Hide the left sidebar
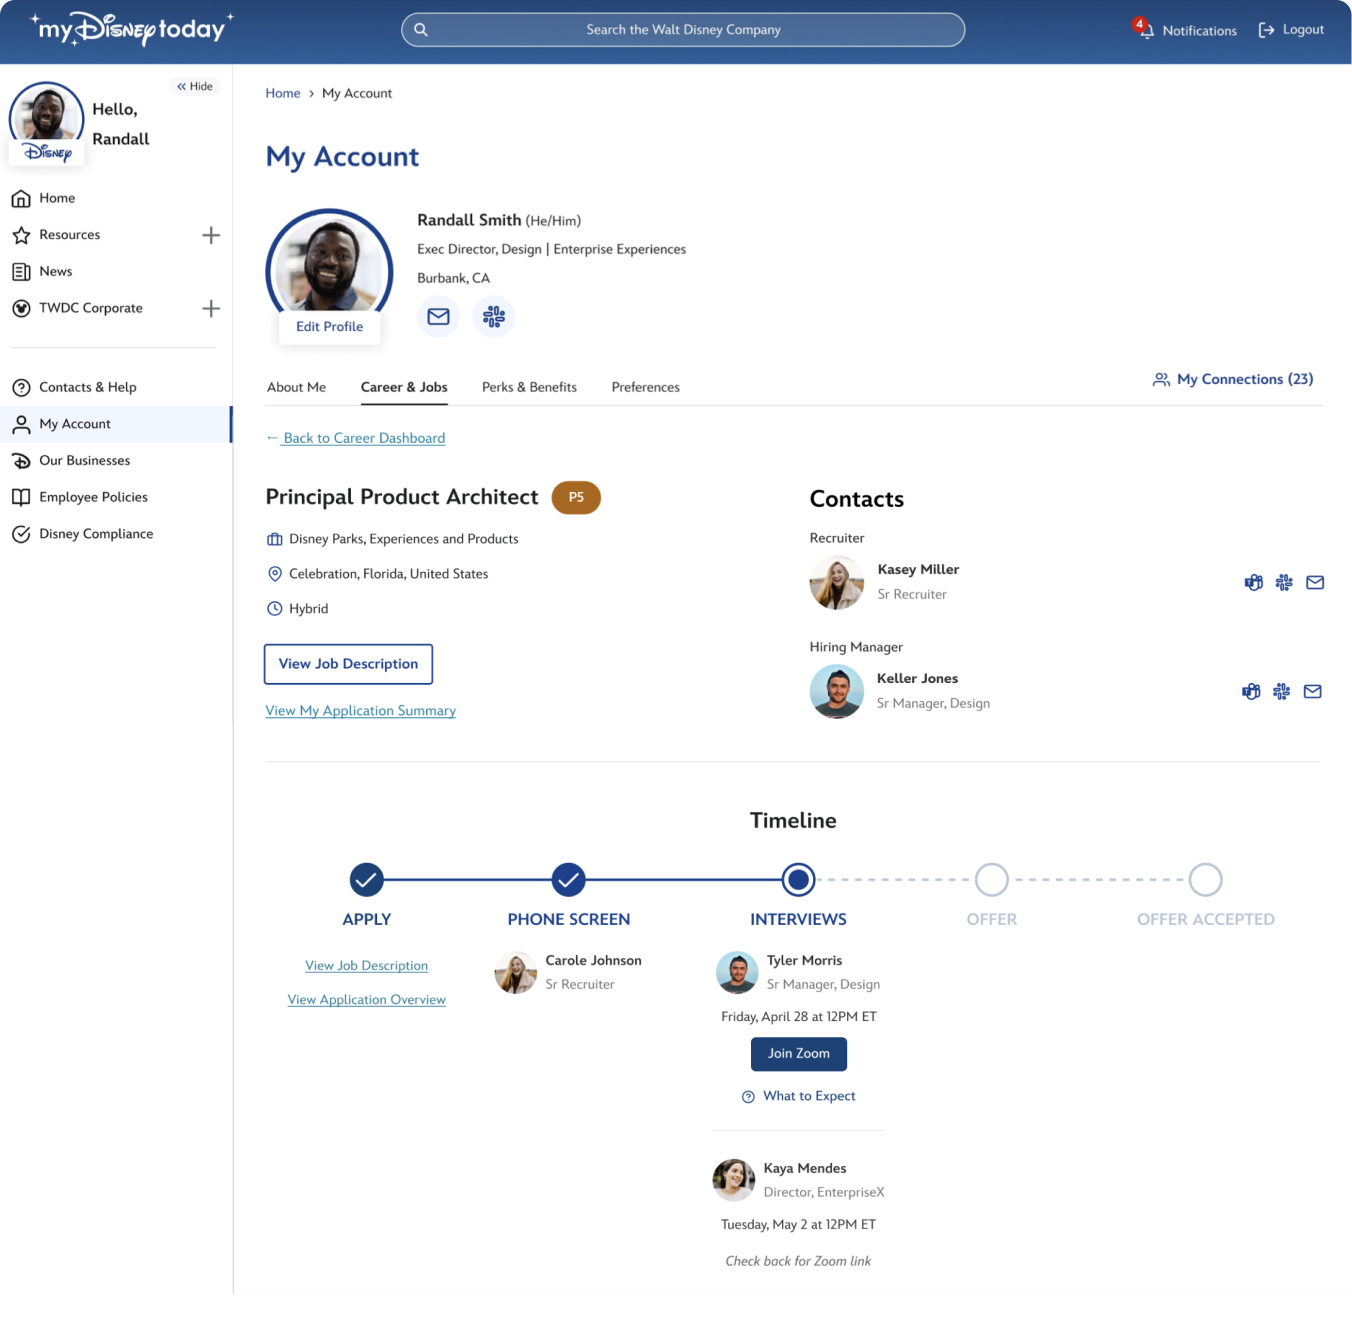 coord(195,86)
